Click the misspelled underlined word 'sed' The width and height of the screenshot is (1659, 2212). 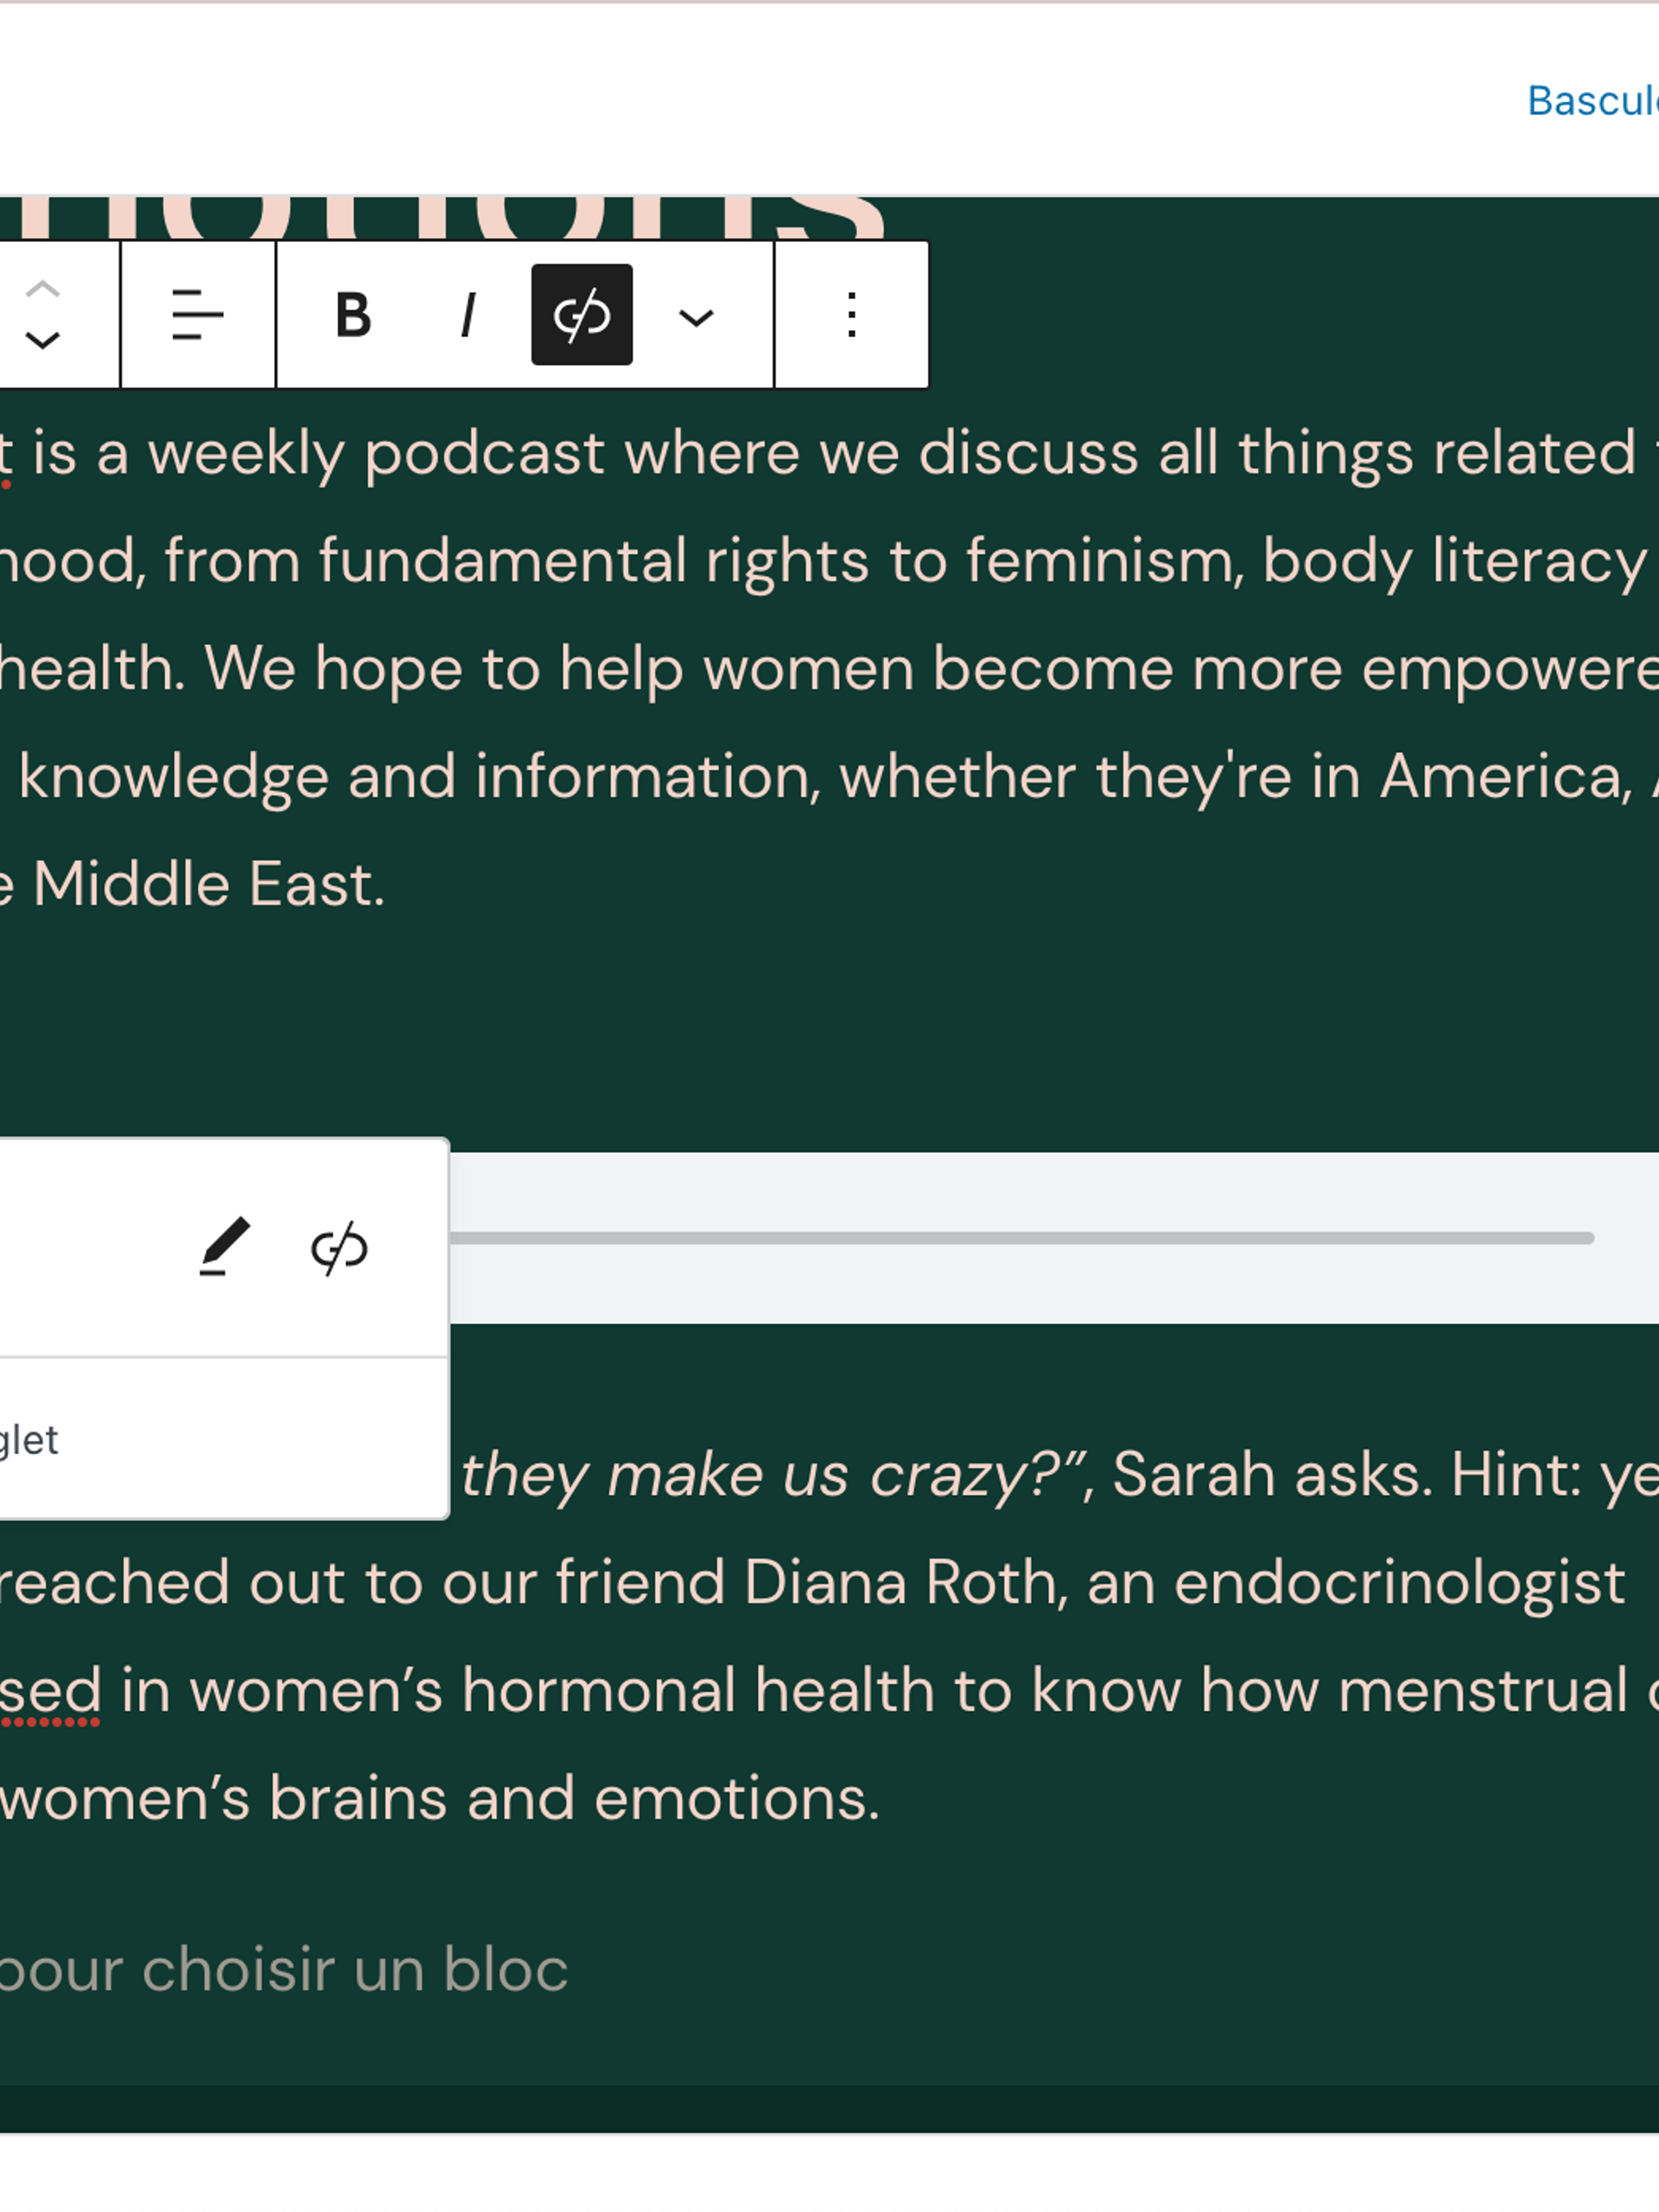50,1690
